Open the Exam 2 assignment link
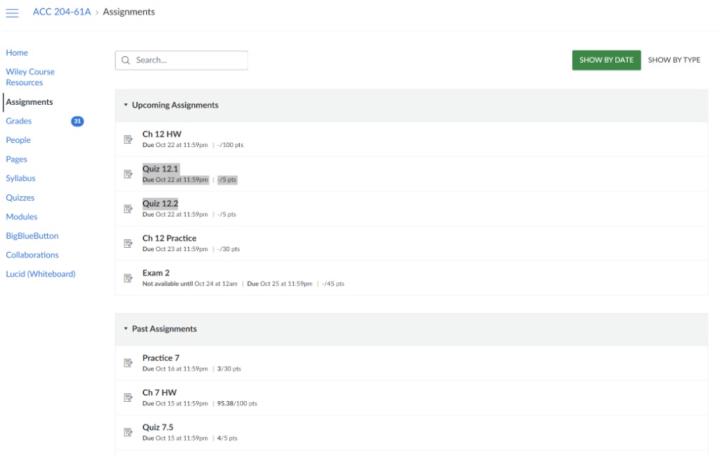The image size is (720, 456). (155, 273)
